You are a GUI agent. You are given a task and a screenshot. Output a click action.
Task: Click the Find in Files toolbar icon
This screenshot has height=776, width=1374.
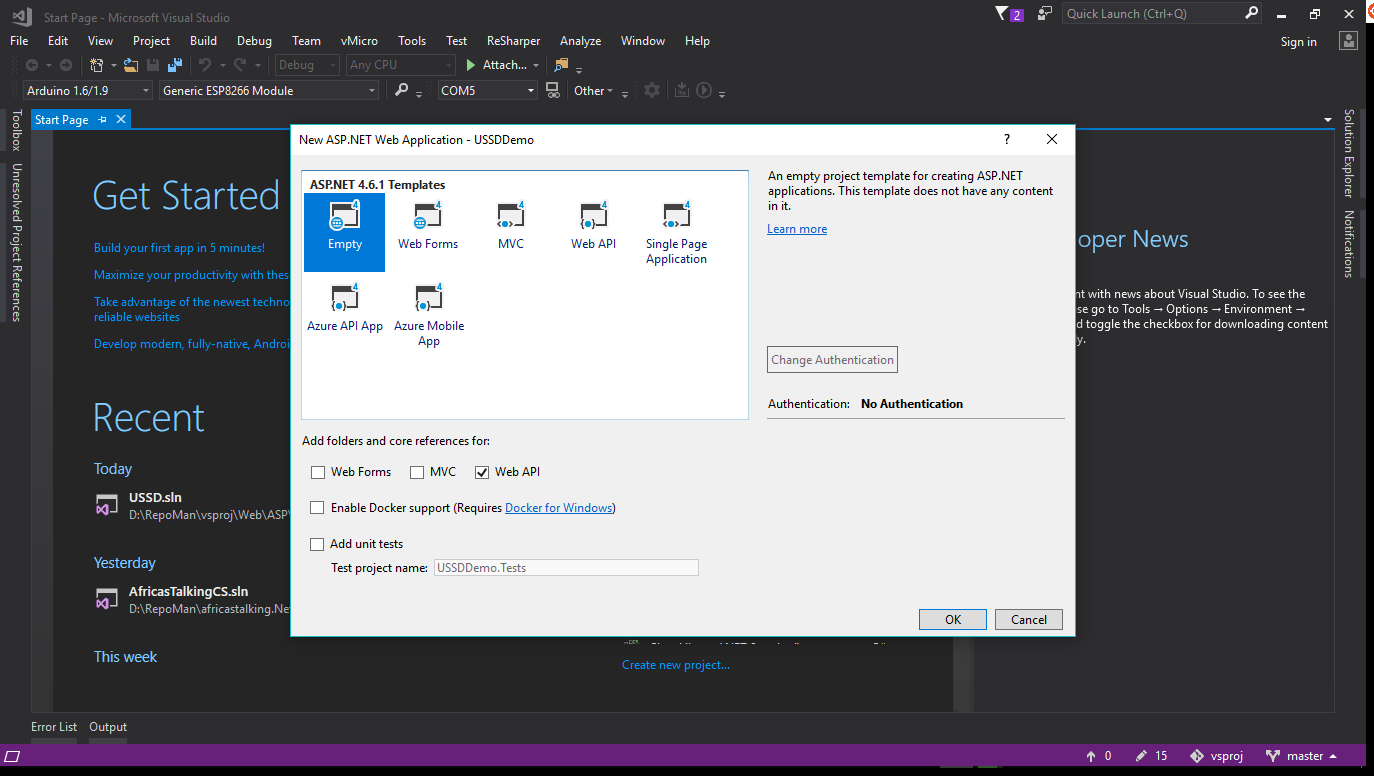(561, 65)
